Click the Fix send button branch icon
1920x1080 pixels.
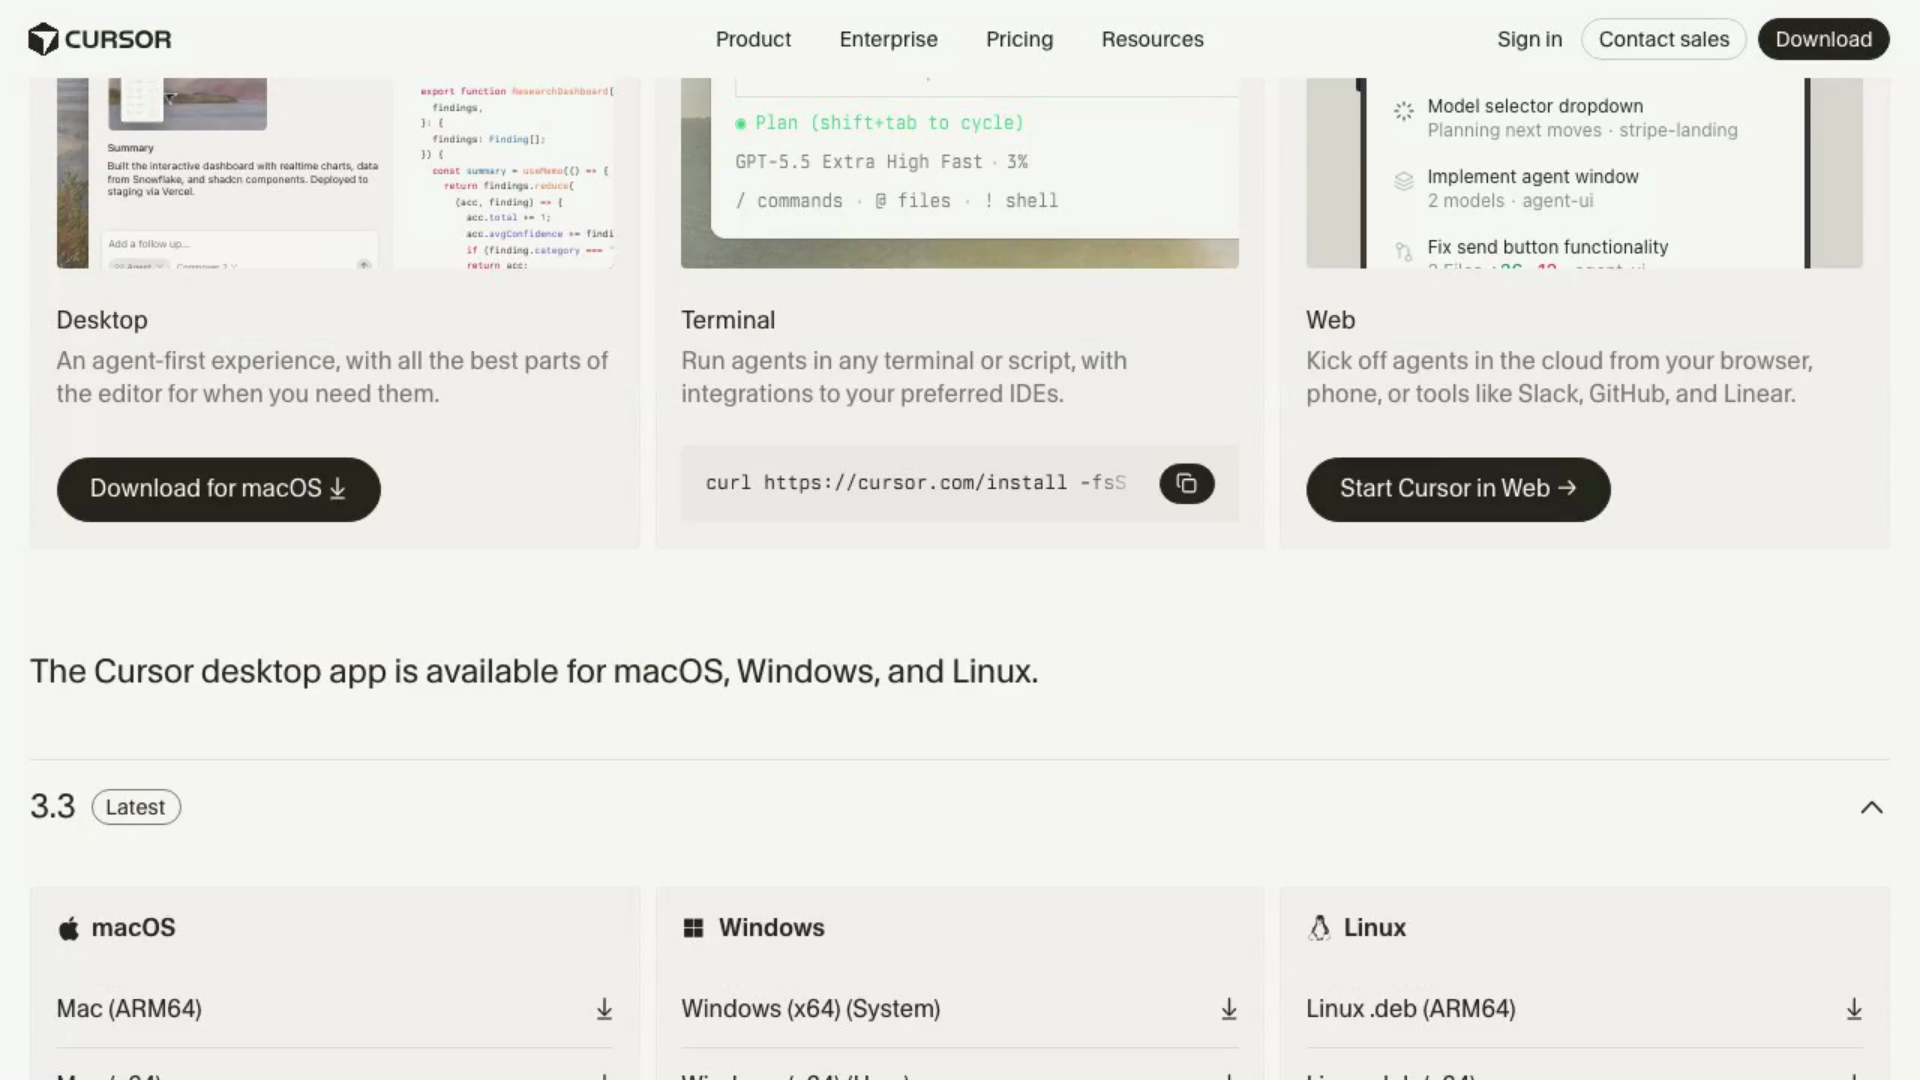(x=1404, y=251)
